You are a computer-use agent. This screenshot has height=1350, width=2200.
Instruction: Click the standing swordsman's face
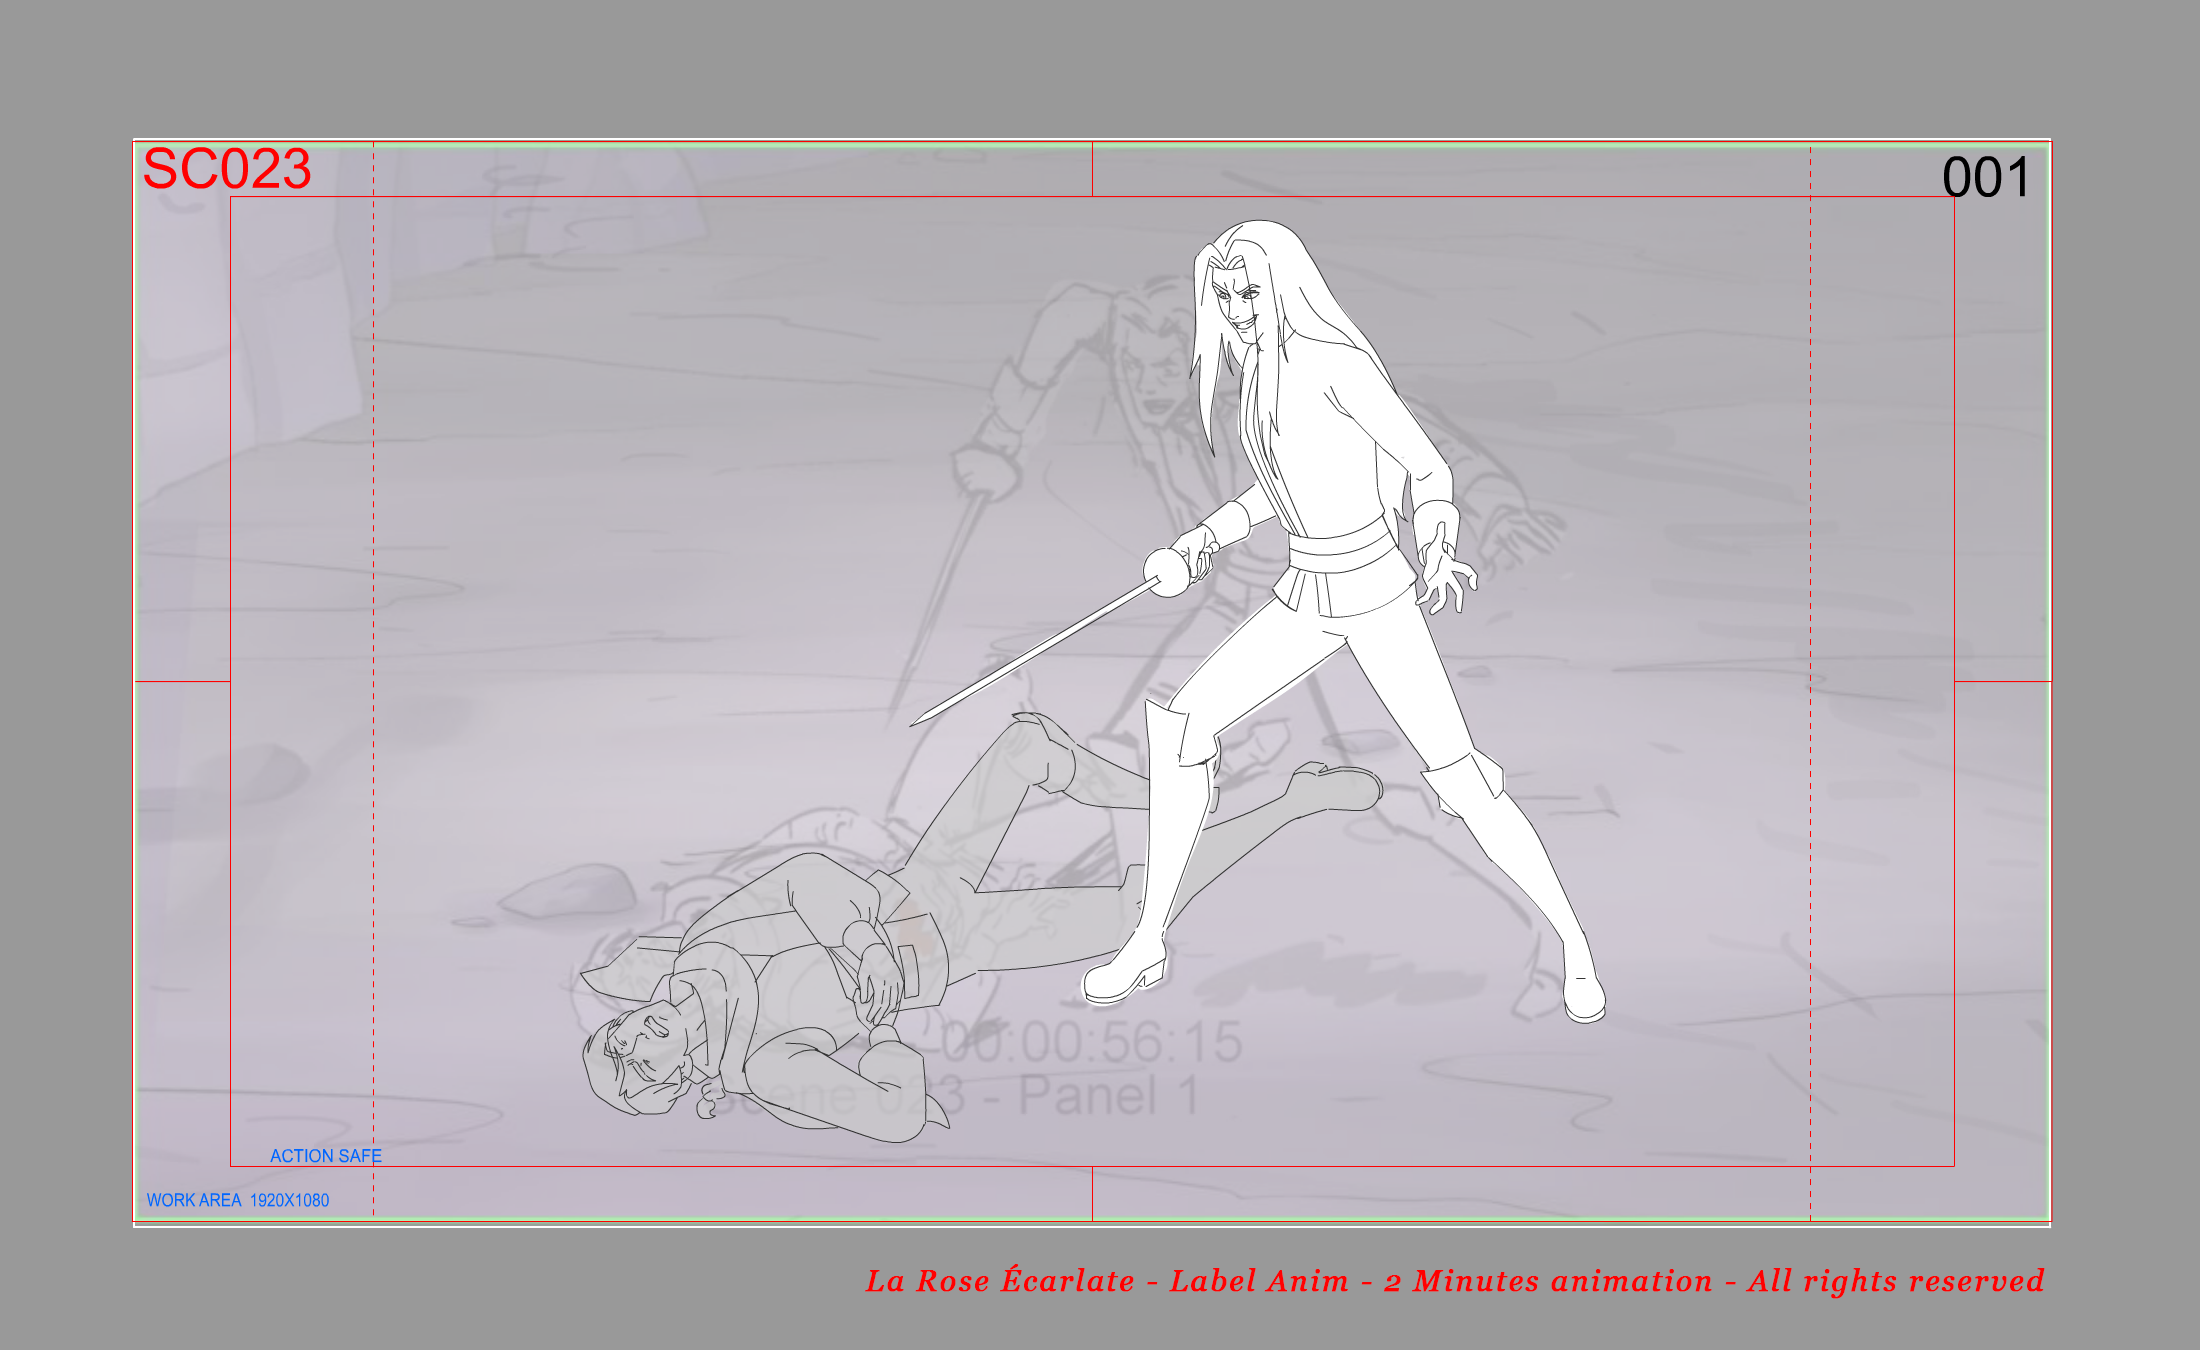point(1238,302)
